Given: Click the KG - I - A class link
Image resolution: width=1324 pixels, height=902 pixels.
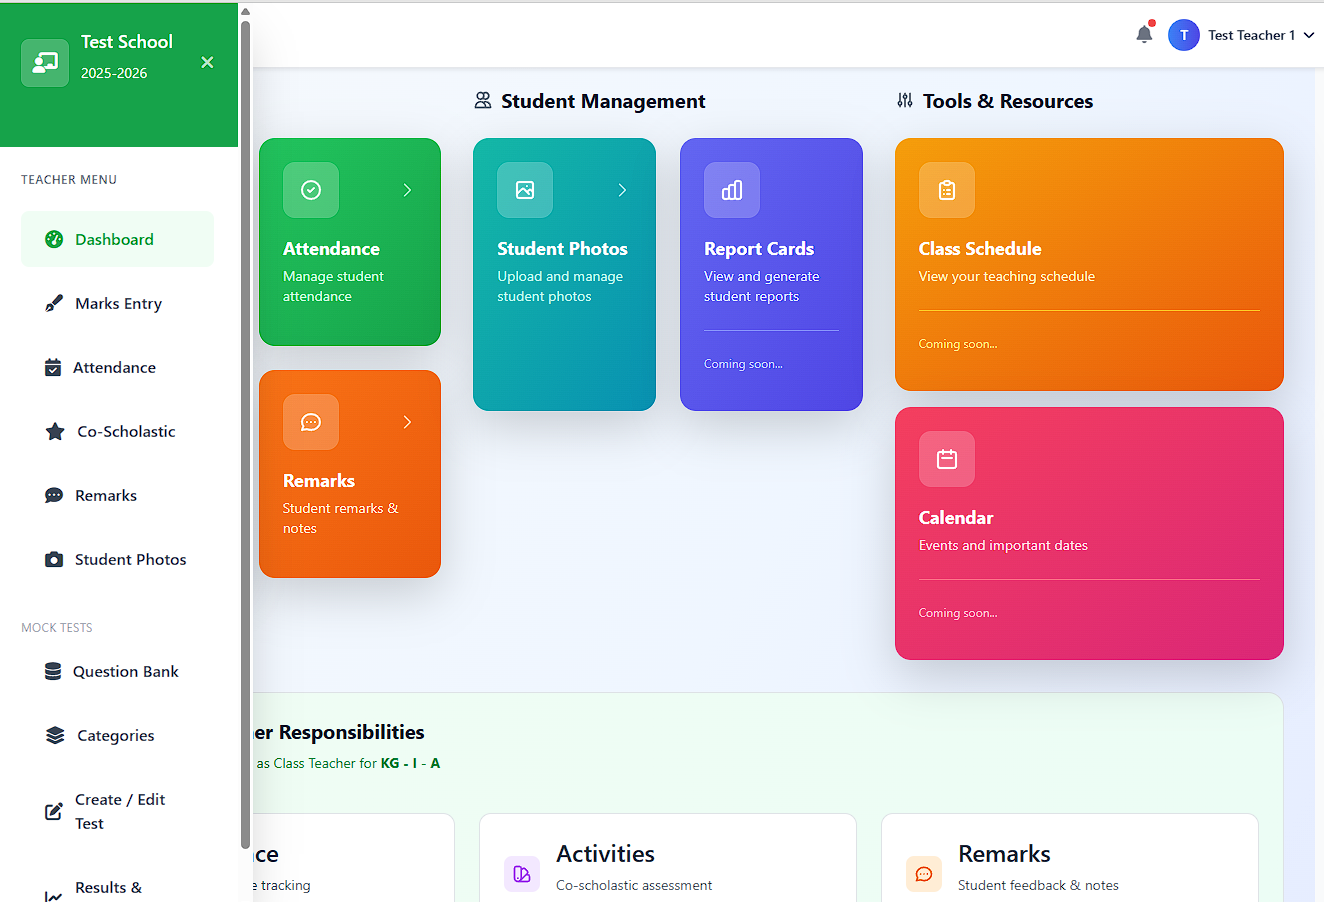Looking at the screenshot, I should (x=410, y=762).
